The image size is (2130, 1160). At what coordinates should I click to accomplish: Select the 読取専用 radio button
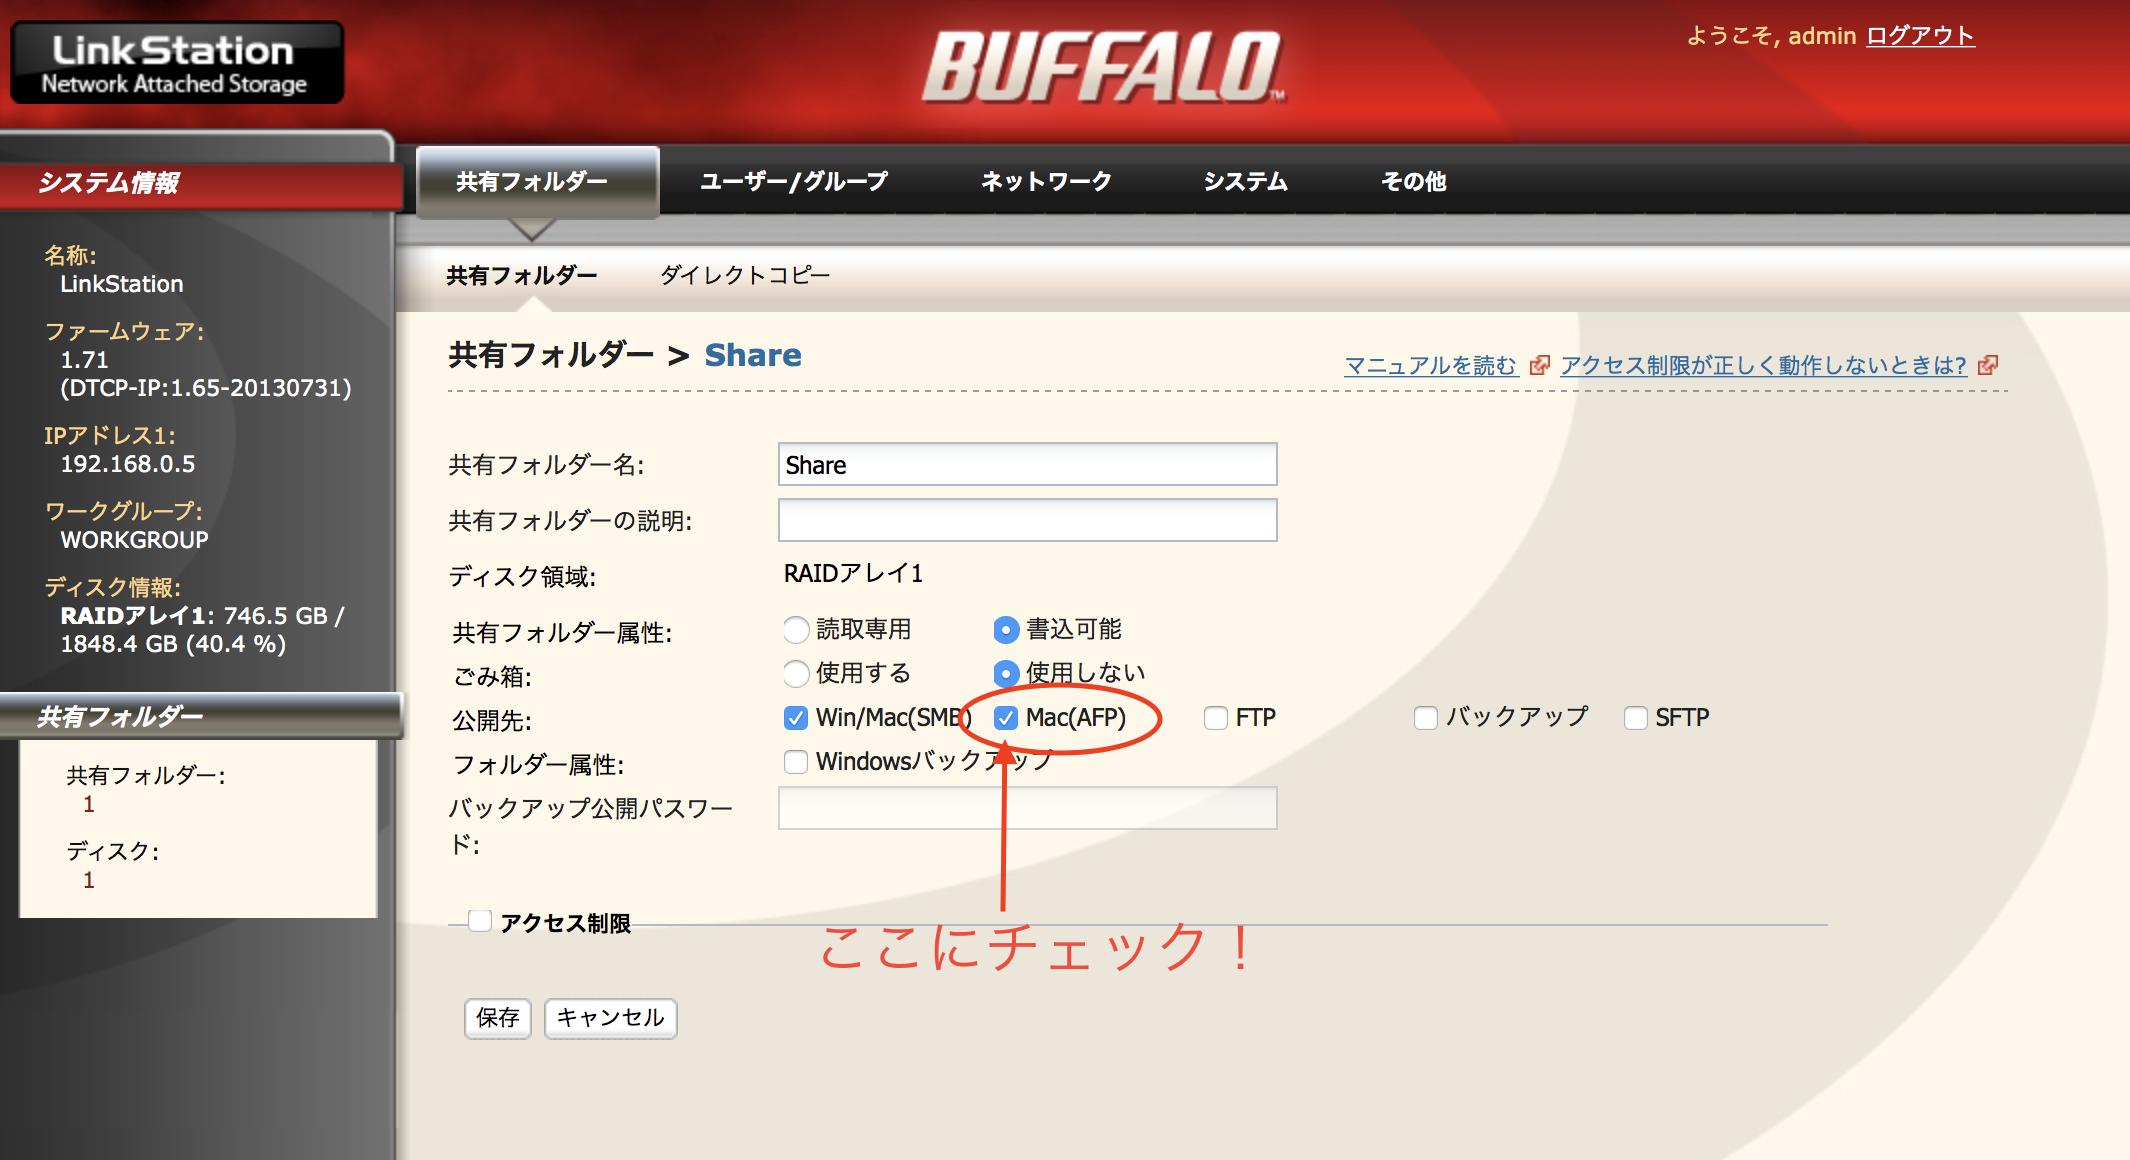coord(796,630)
